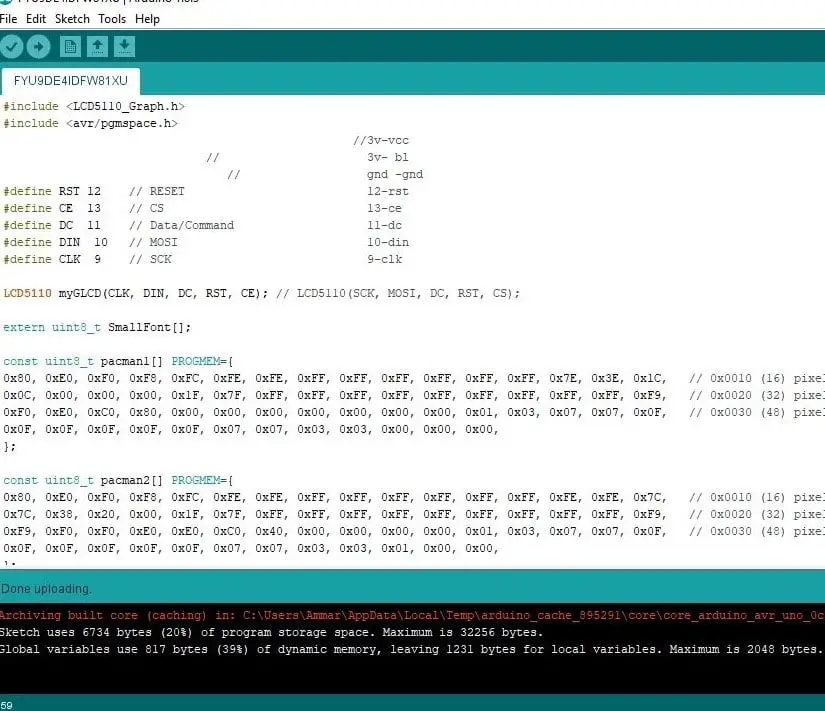The width and height of the screenshot is (825, 711).
Task: Click the 'gnd -gnd' wiring note
Action: [x=395, y=174]
